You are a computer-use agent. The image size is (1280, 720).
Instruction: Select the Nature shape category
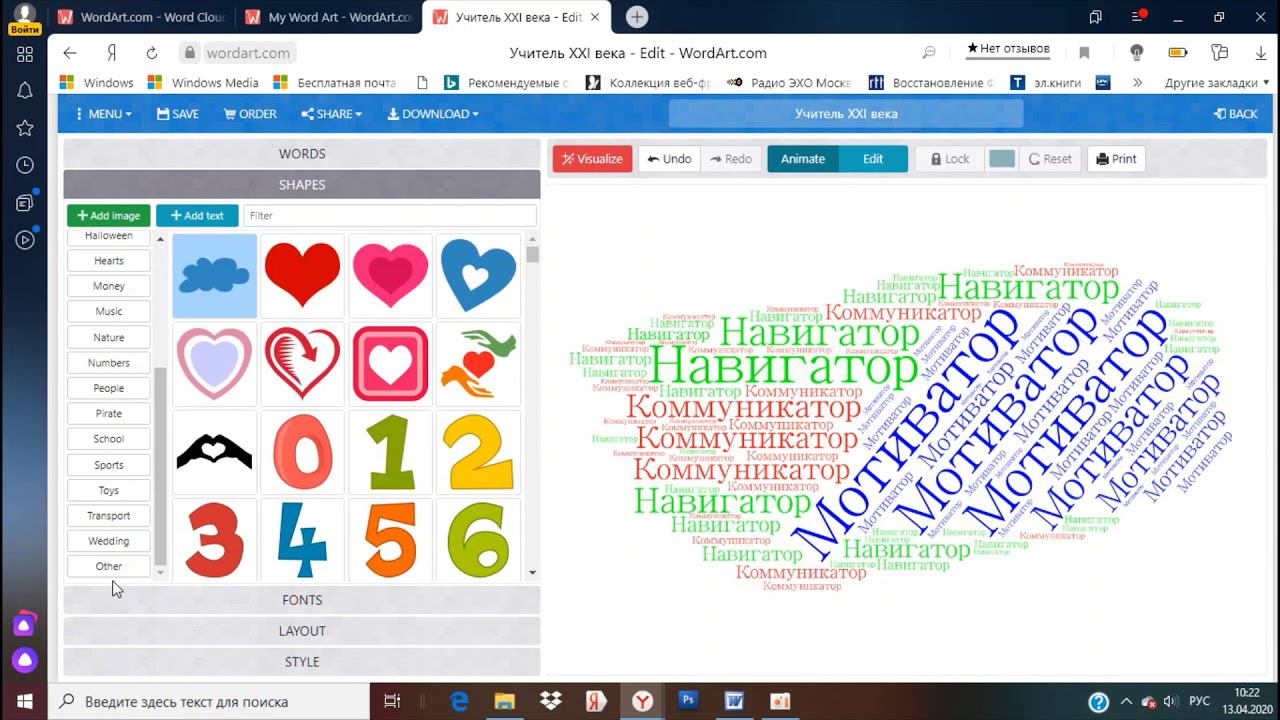pyautogui.click(x=109, y=338)
